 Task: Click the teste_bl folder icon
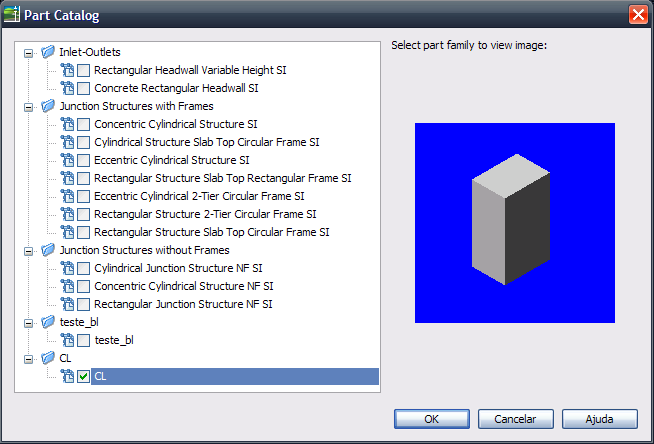tap(48, 322)
